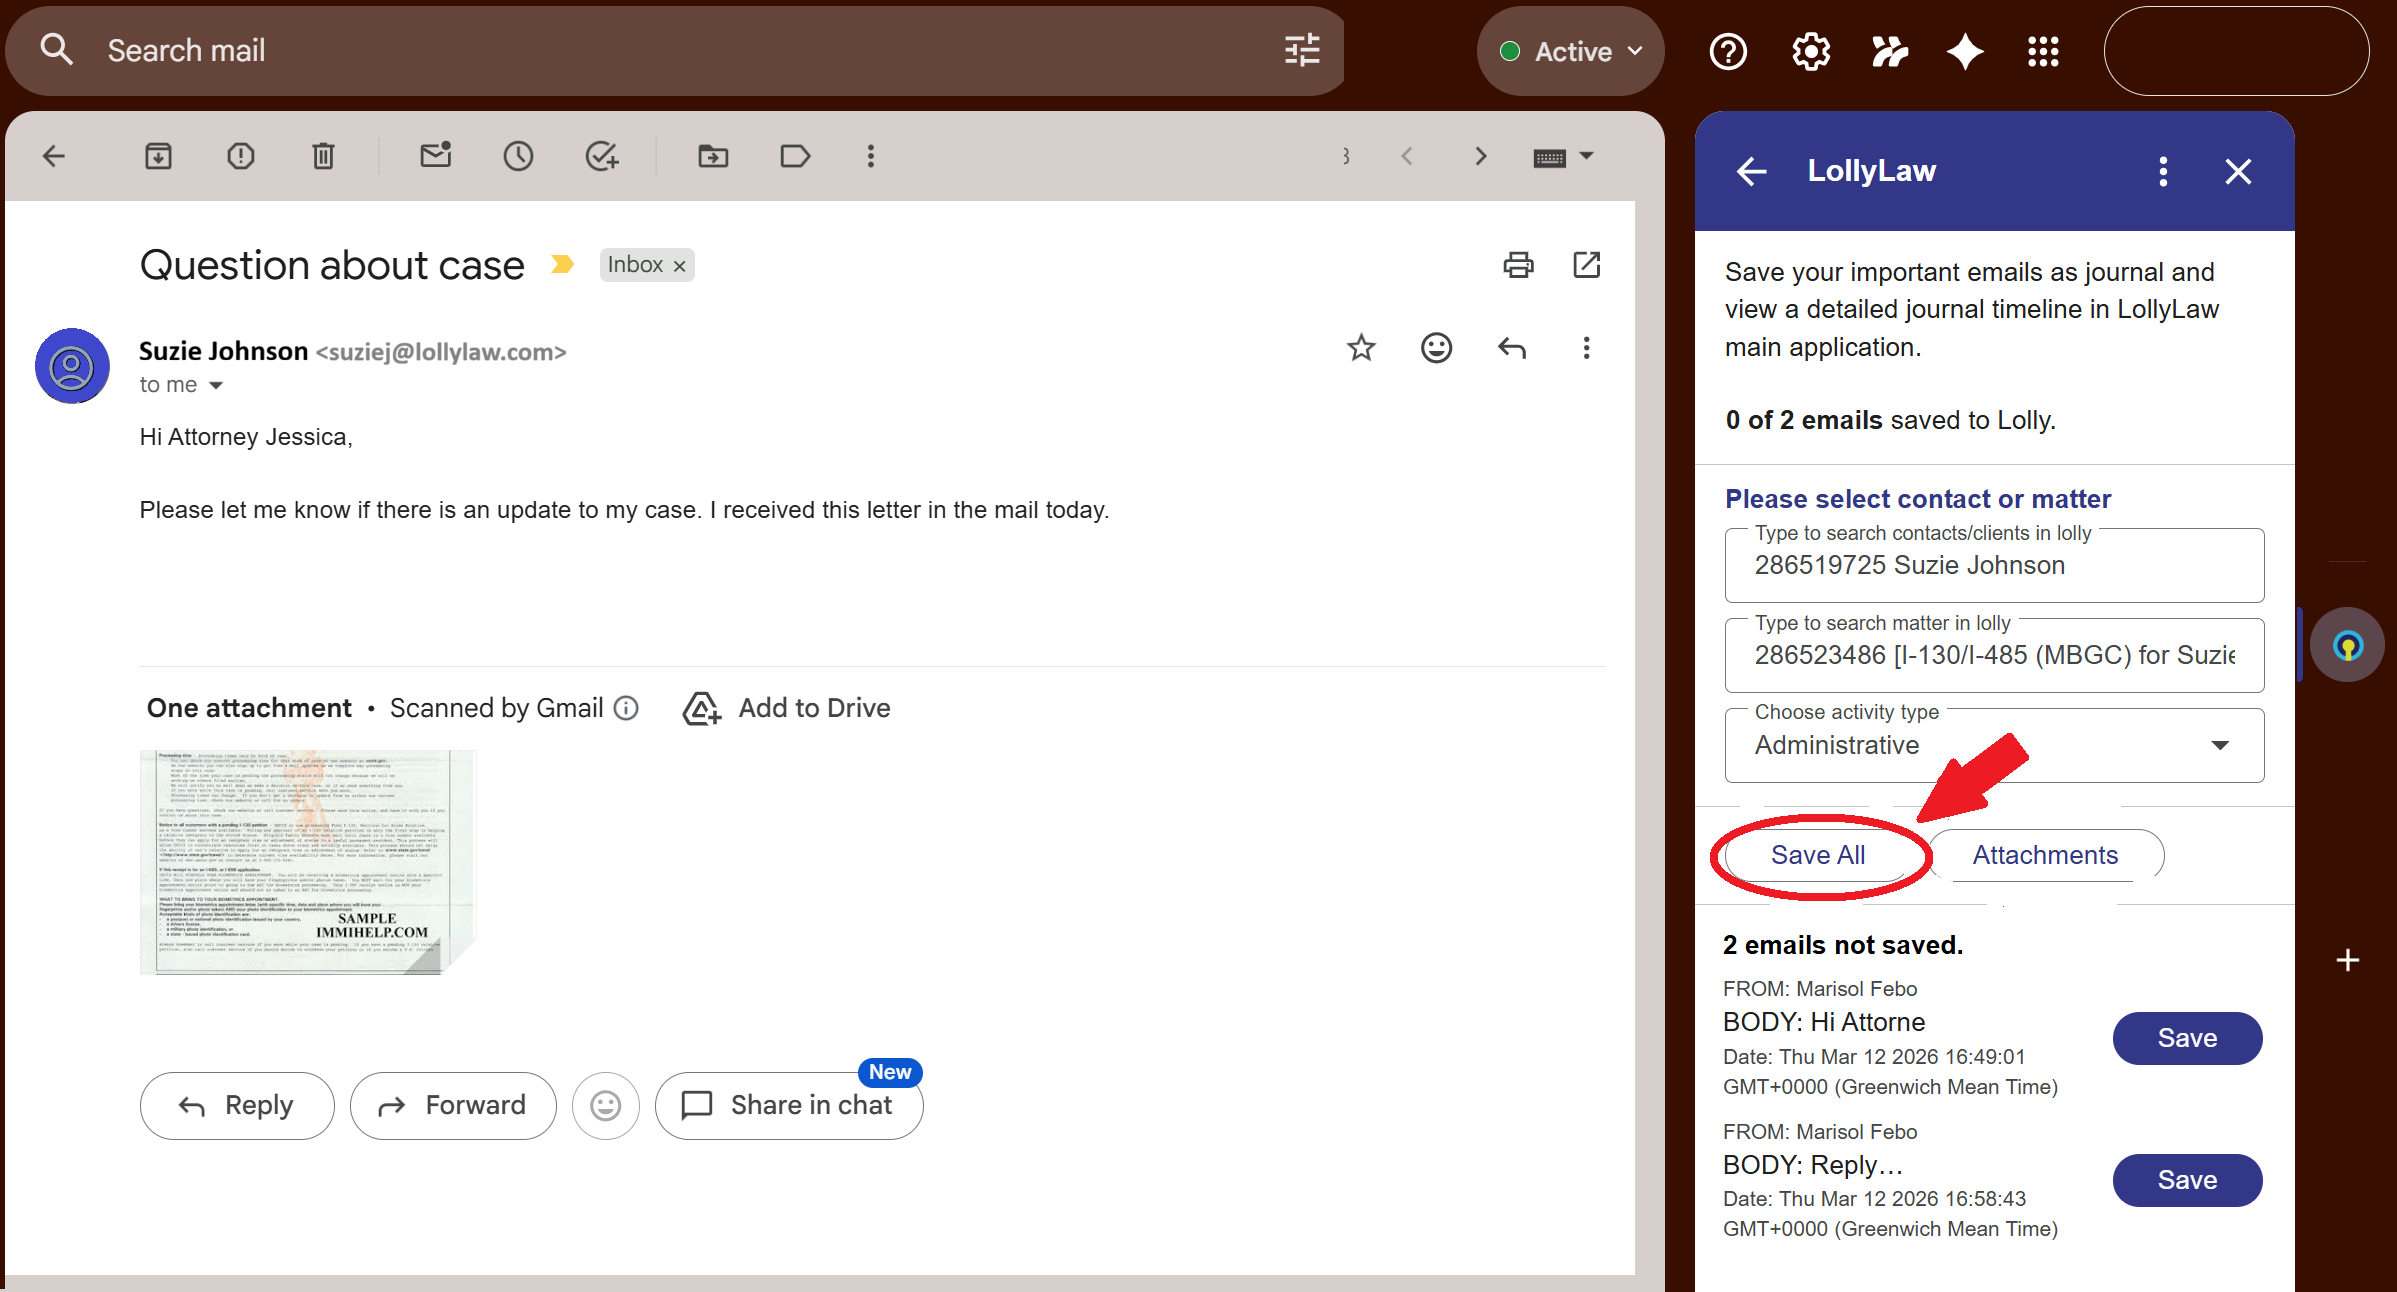Star the Suzie Johnson email

pos(1361,348)
